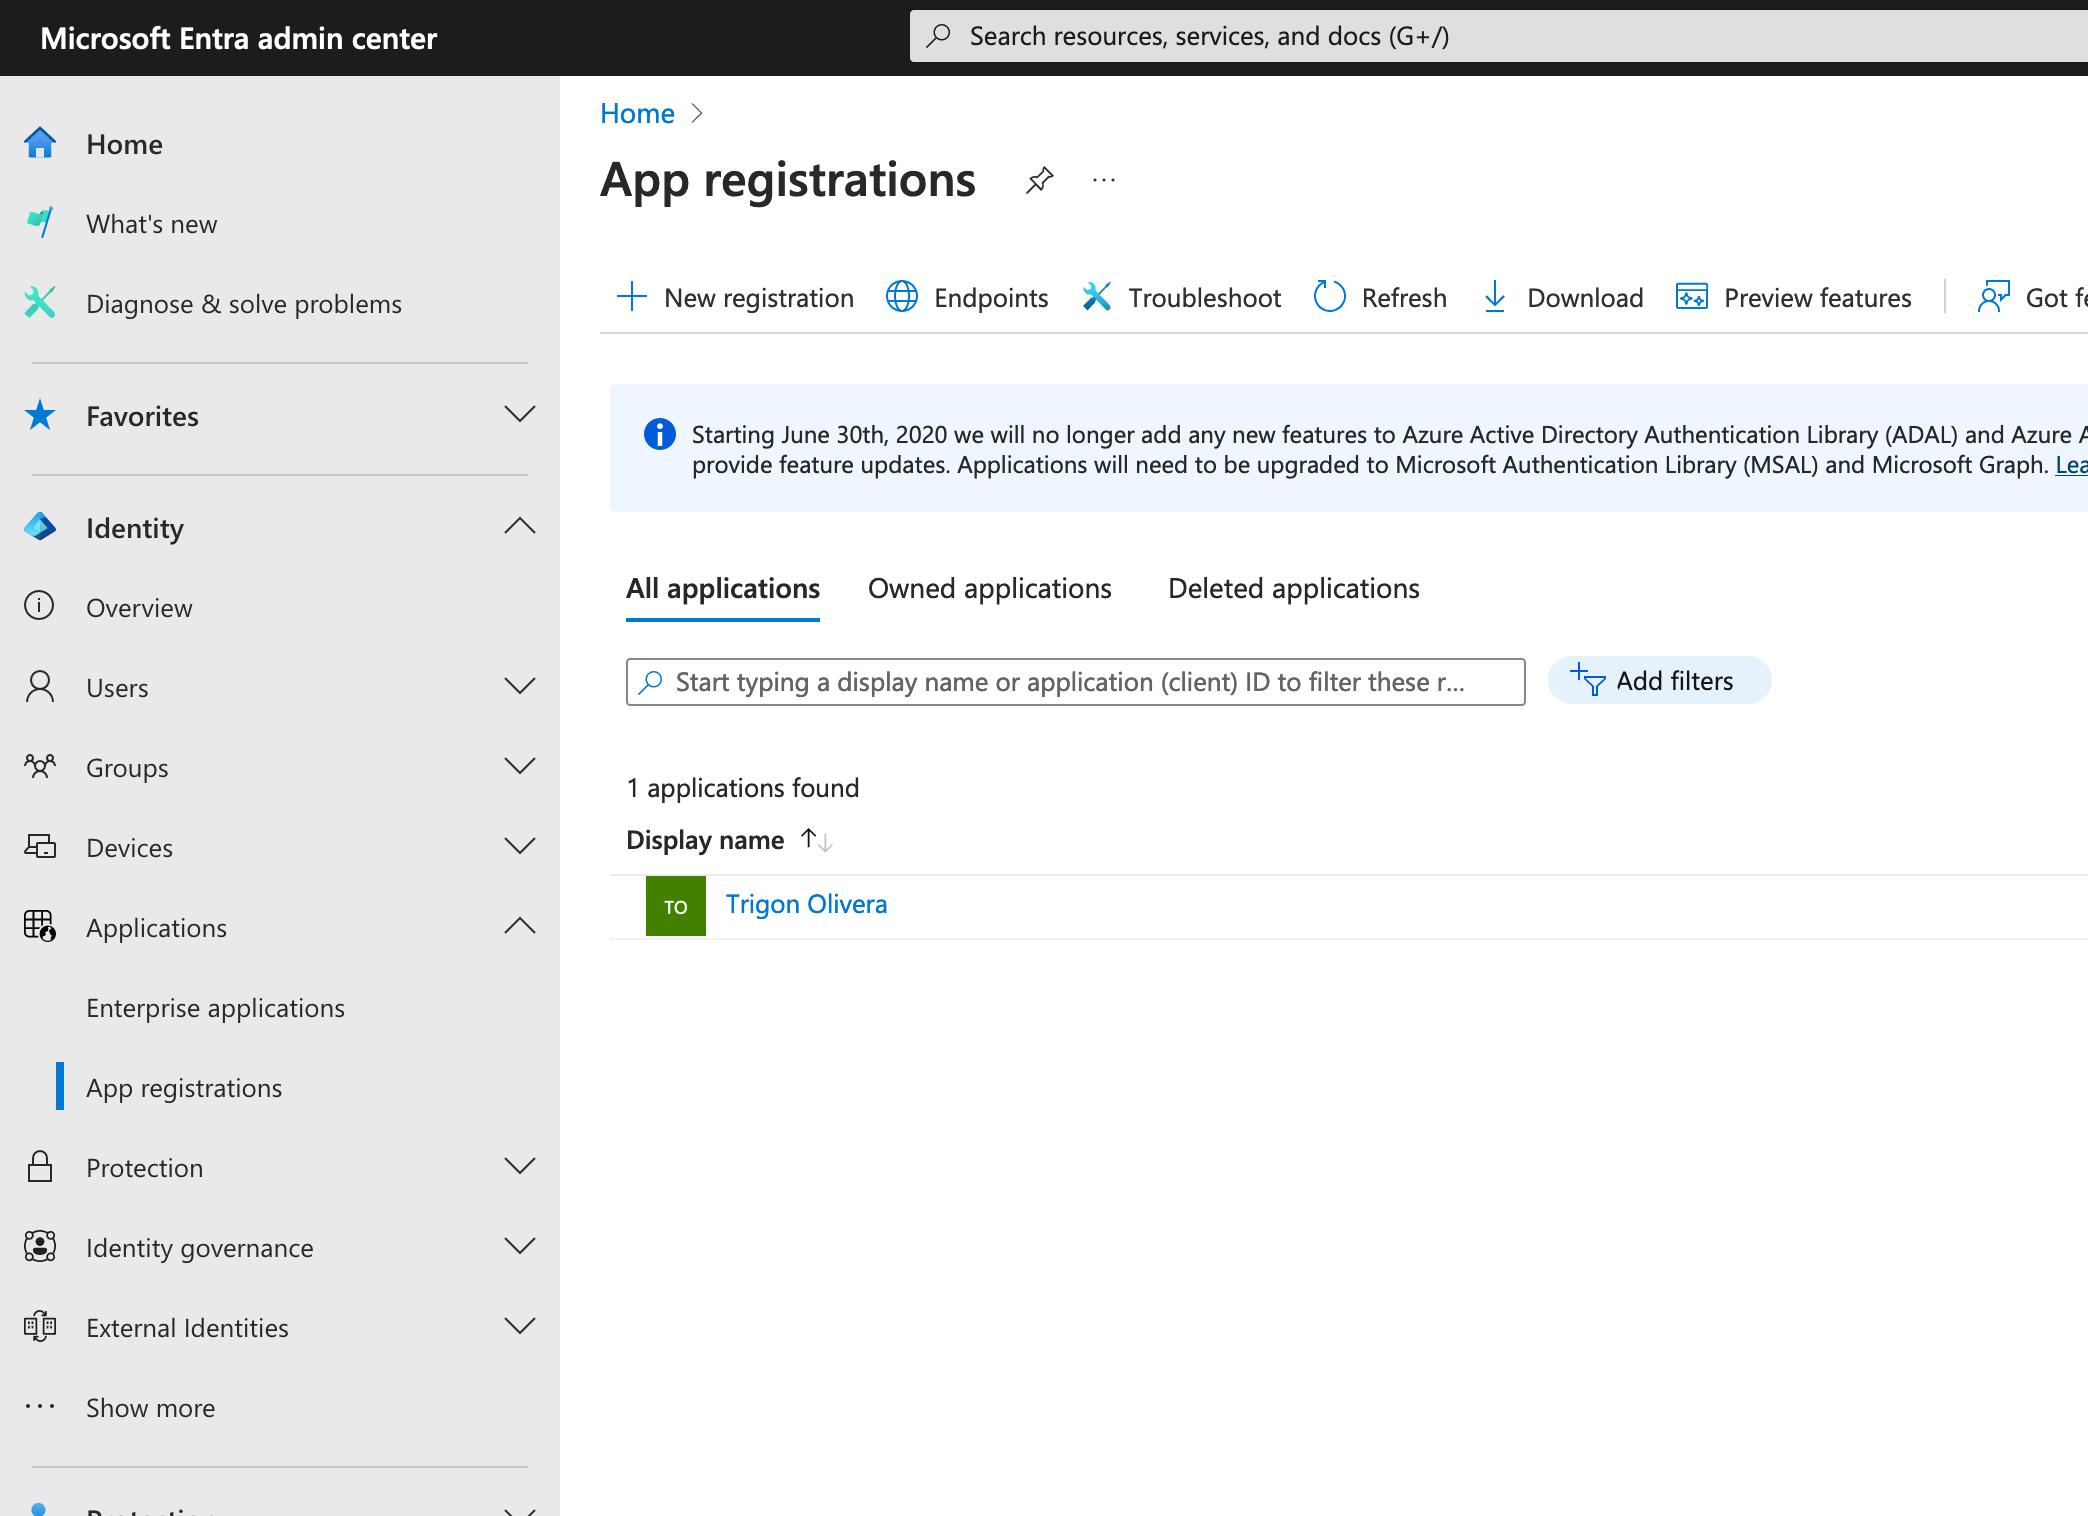
Task: Sort by Display name arrows
Action: point(817,840)
